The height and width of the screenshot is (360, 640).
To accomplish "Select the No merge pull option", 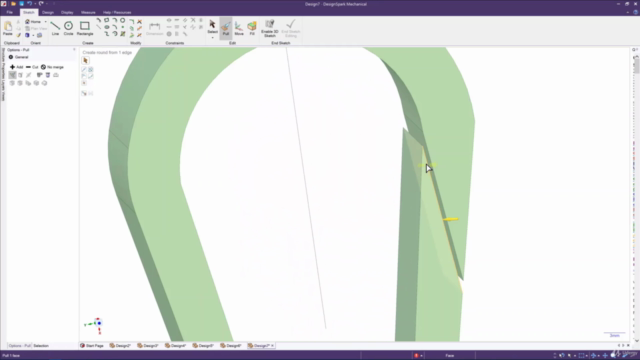I will [52, 67].
